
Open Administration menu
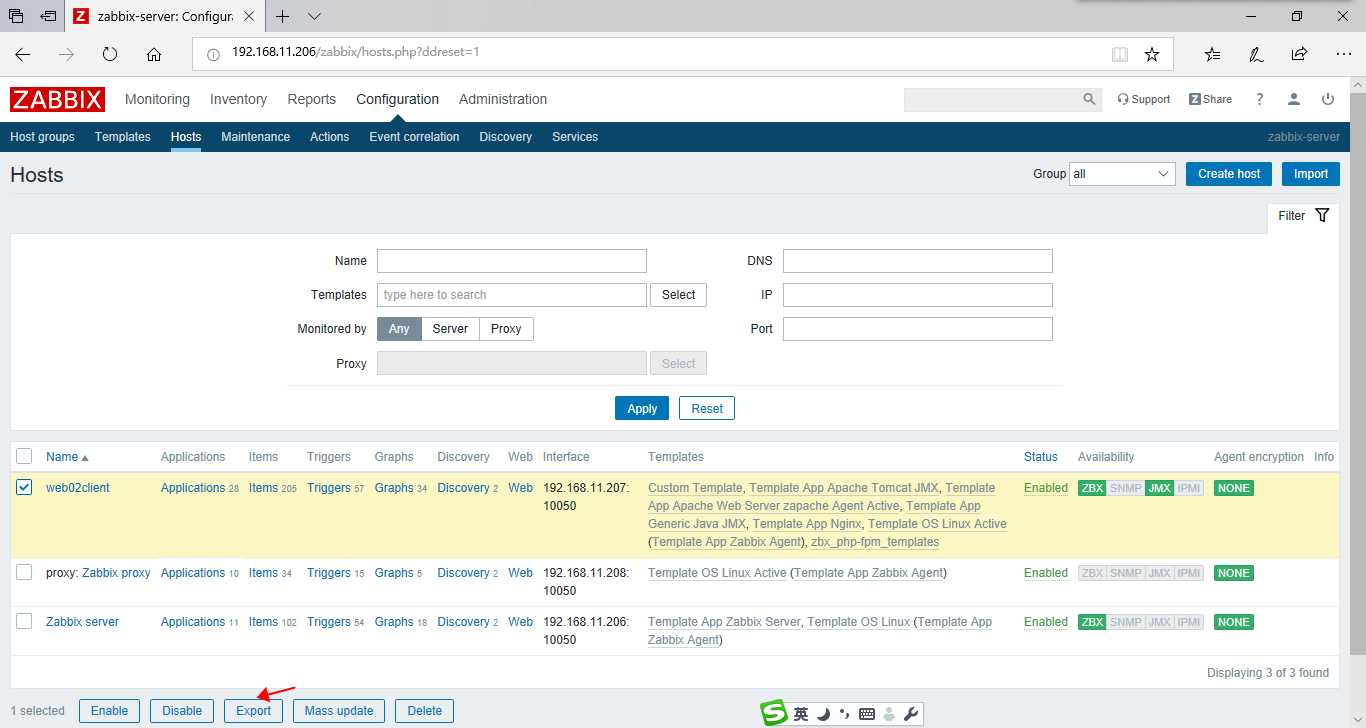pos(503,99)
